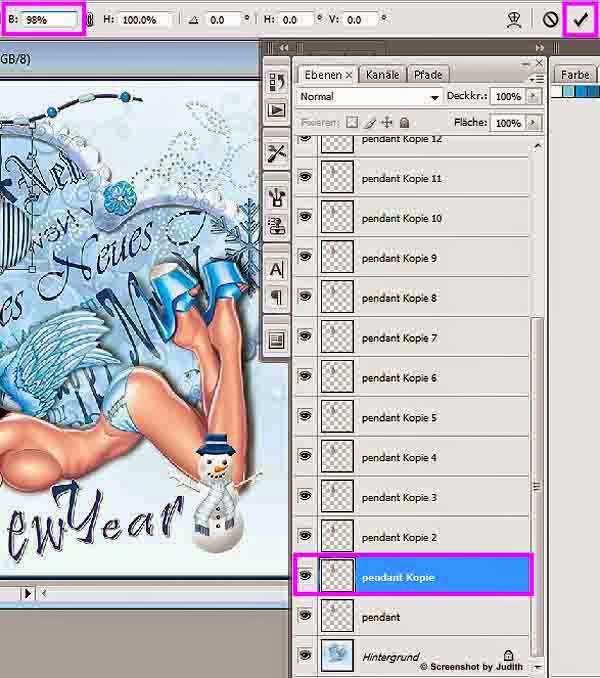Switch to the Pfade tab
The width and height of the screenshot is (600, 678).
(428, 75)
